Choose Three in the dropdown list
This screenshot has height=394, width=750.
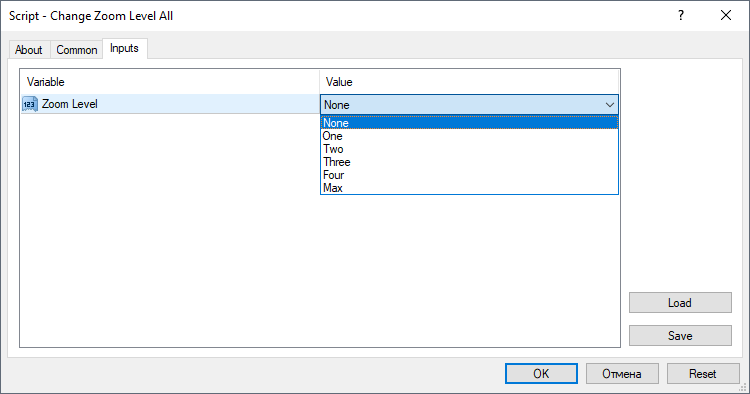pos(469,162)
